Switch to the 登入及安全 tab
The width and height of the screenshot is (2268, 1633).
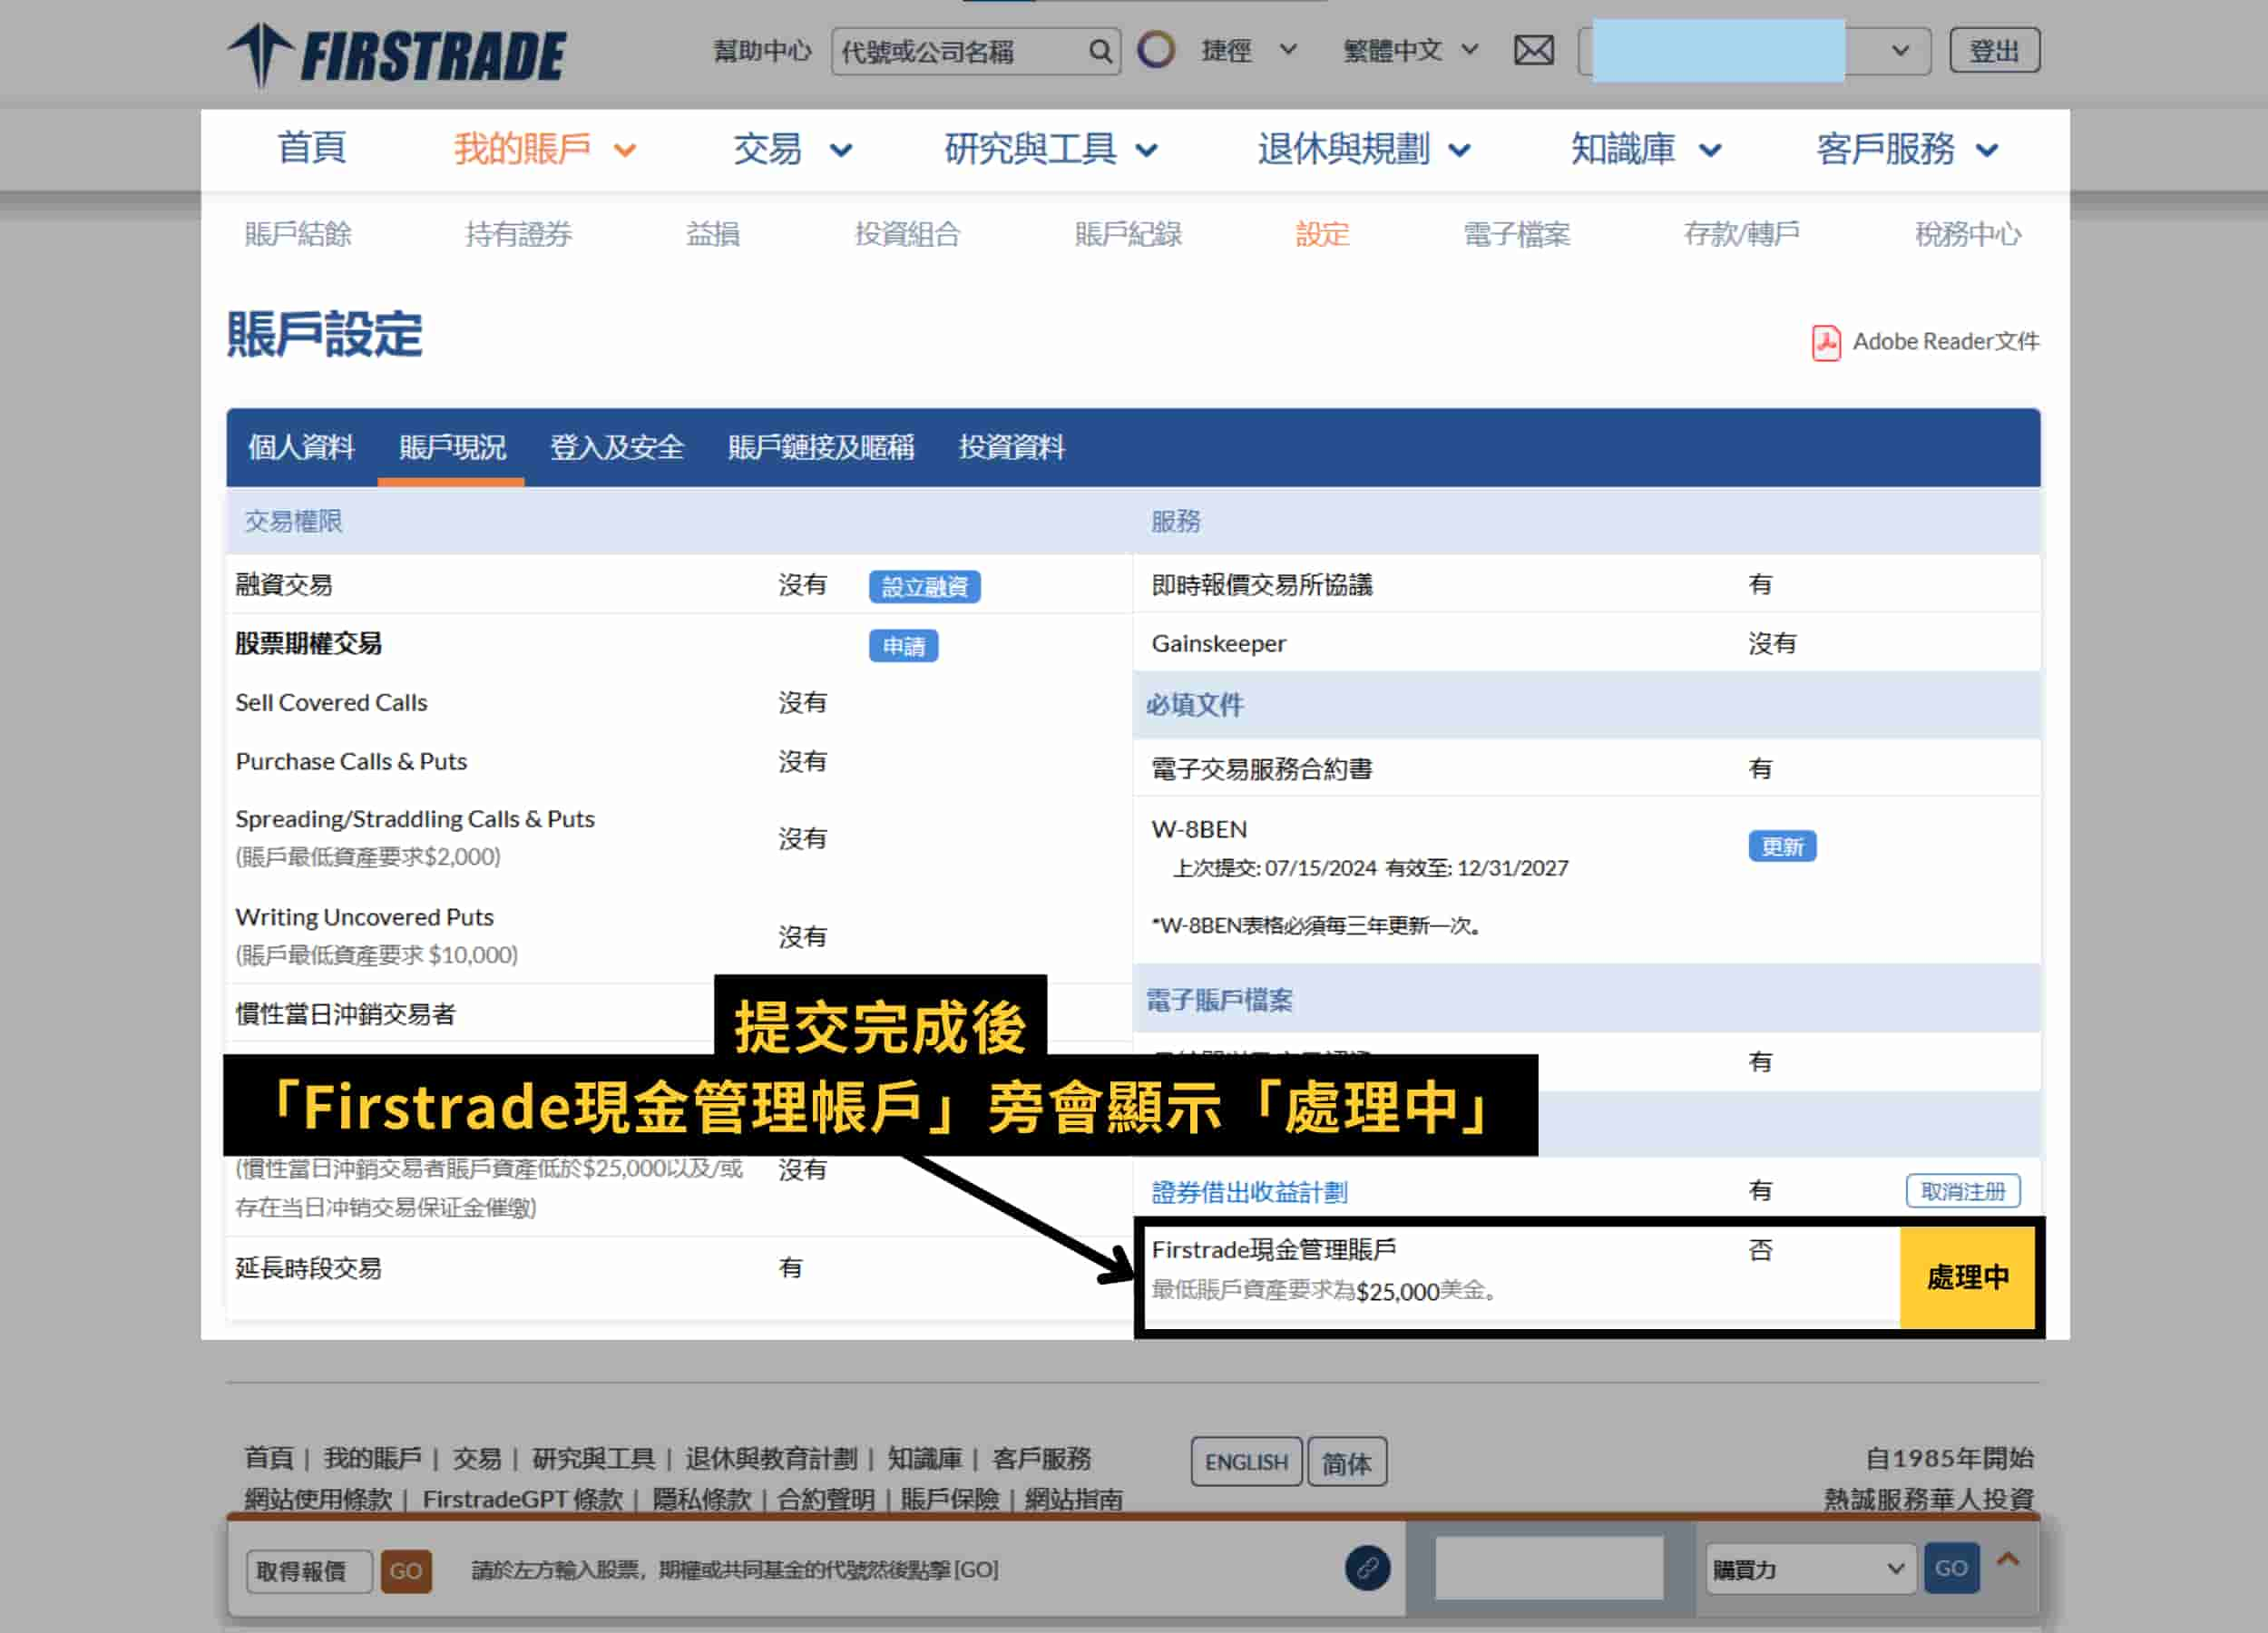(616, 447)
